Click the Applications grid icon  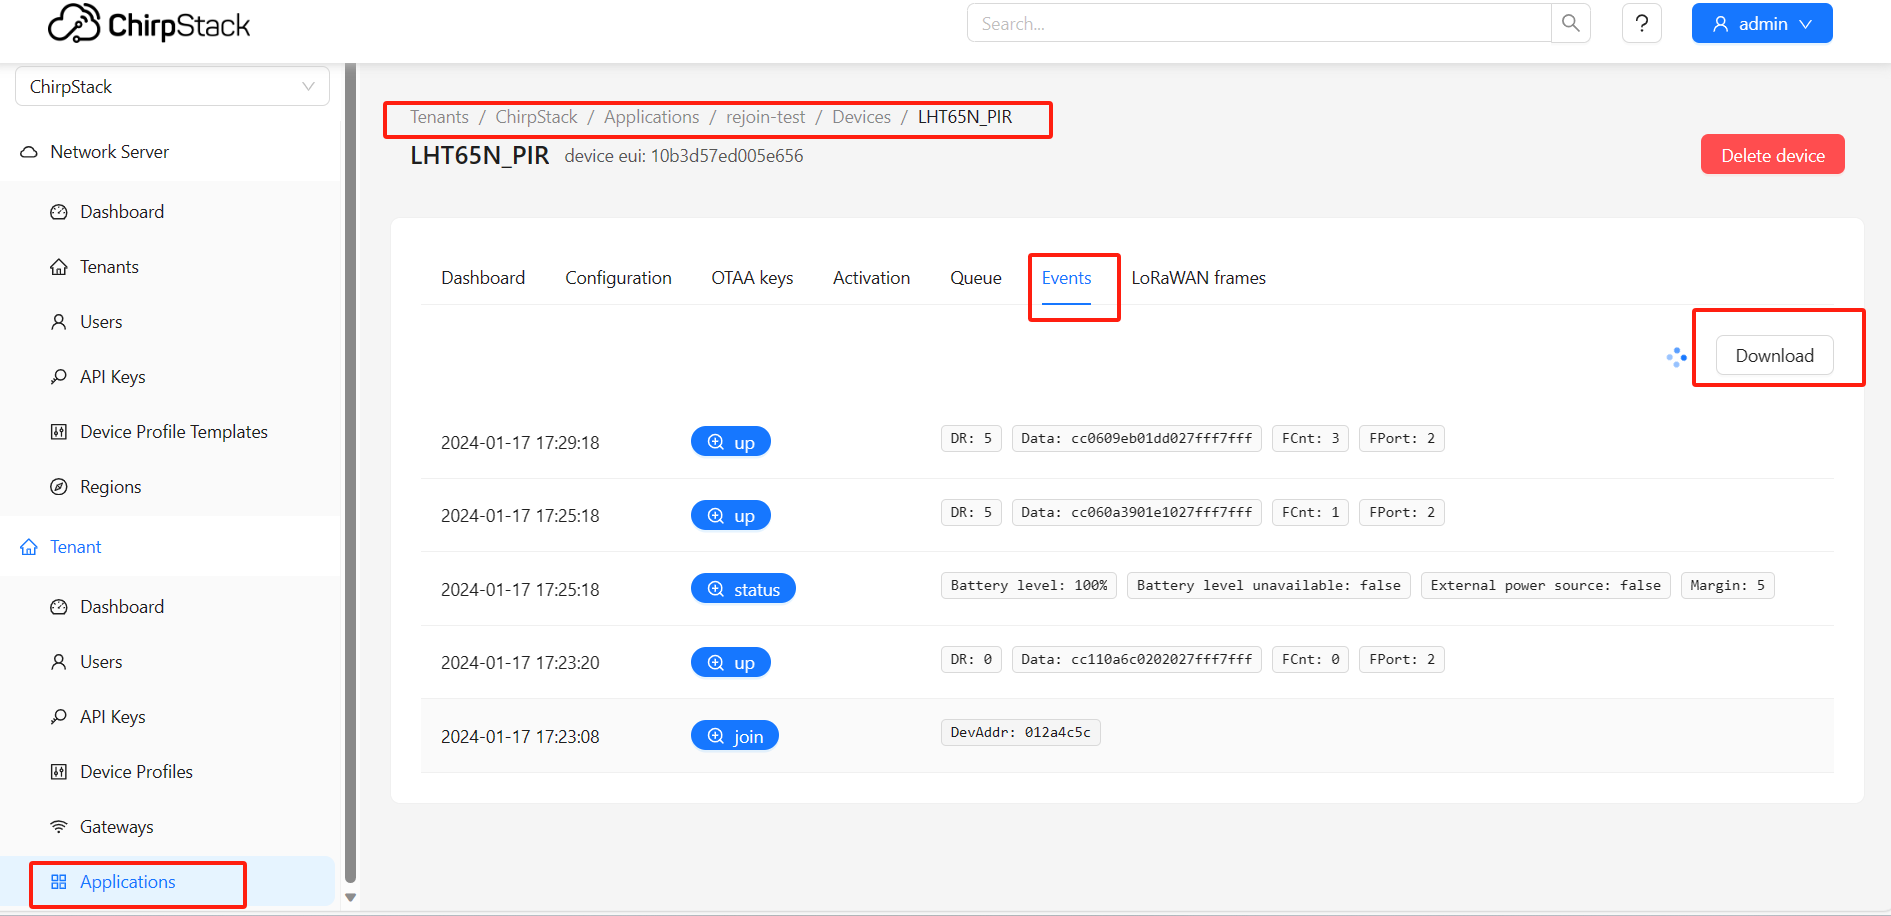[x=59, y=882]
